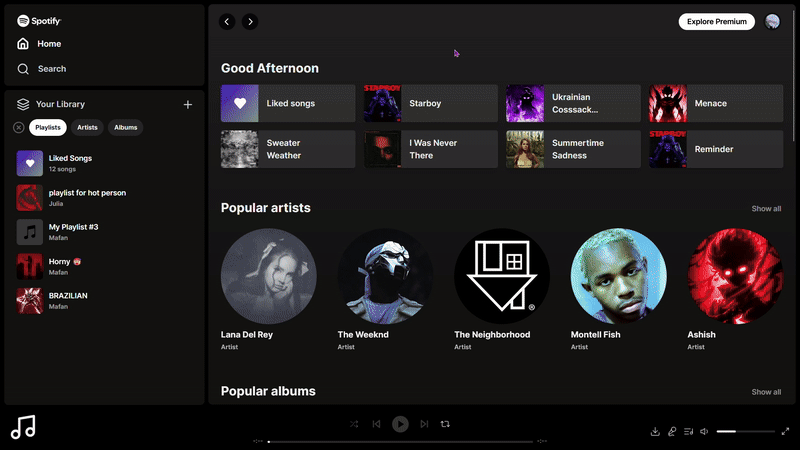Open Summertime Sadness tile
800x450 pixels.
coord(573,149)
